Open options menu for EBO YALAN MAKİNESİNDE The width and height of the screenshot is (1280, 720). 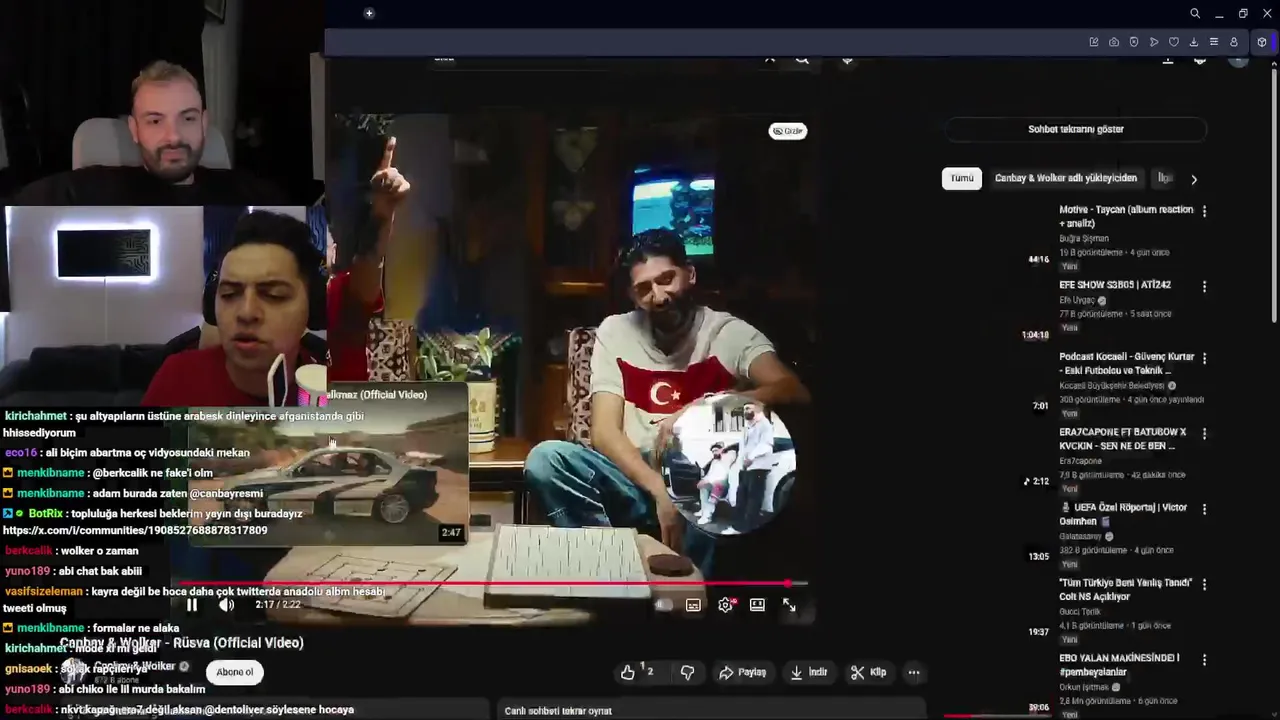click(x=1204, y=660)
